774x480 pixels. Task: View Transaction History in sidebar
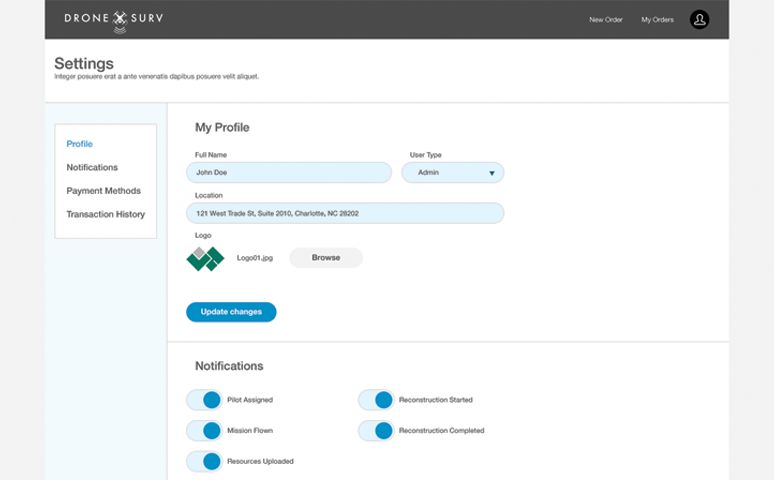105,214
